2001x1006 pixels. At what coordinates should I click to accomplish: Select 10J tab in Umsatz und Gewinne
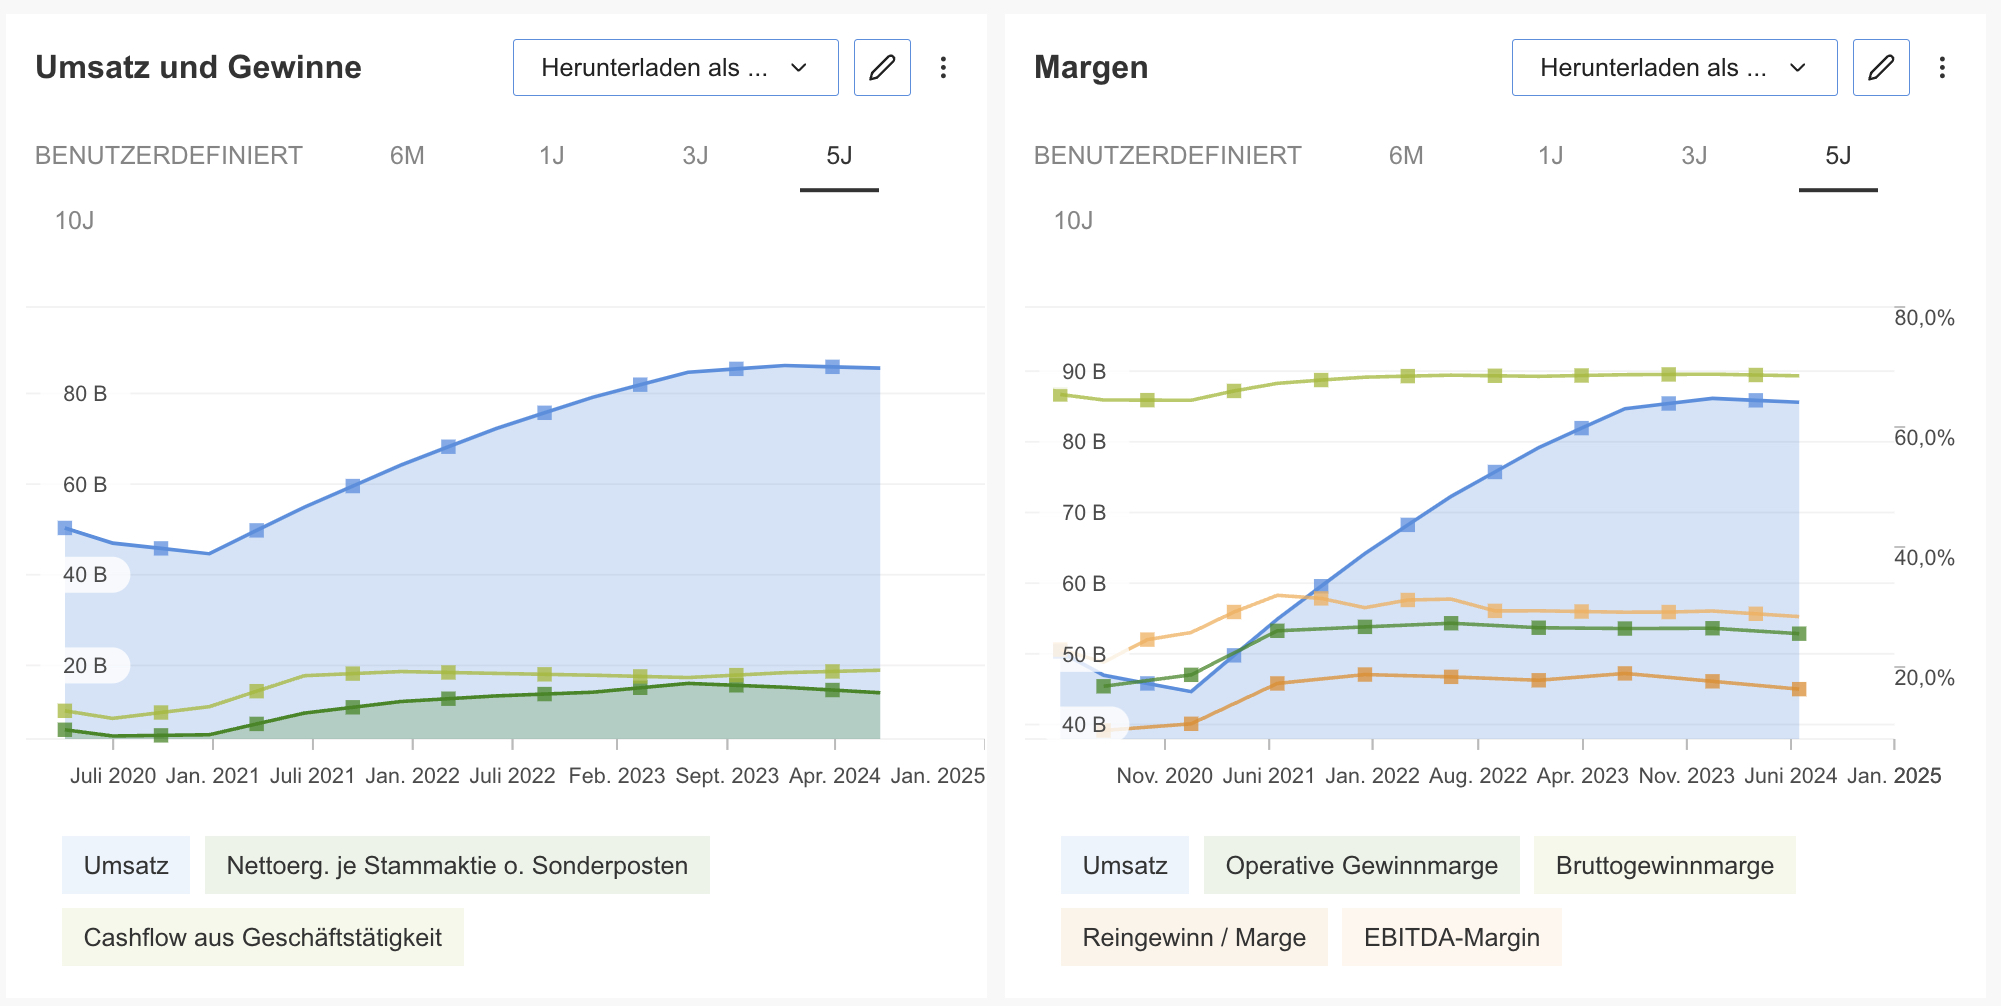(x=75, y=221)
